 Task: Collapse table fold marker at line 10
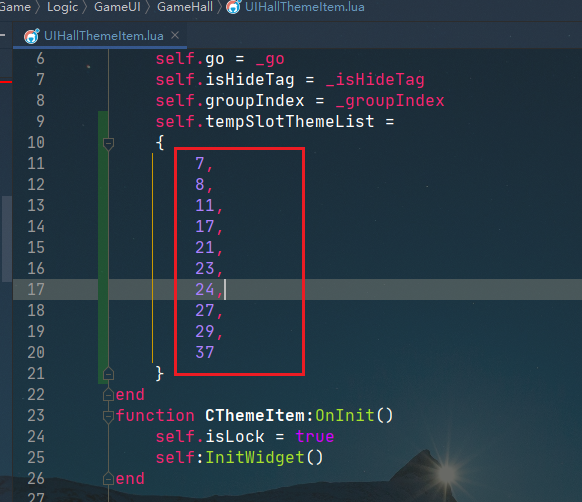(108, 143)
